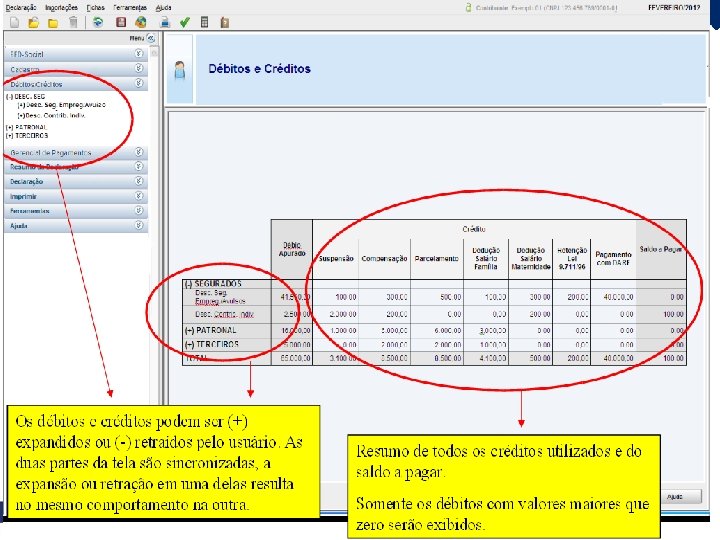Expand the Cadastro panel chevron
This screenshot has height=540, width=720.
coord(139,68)
